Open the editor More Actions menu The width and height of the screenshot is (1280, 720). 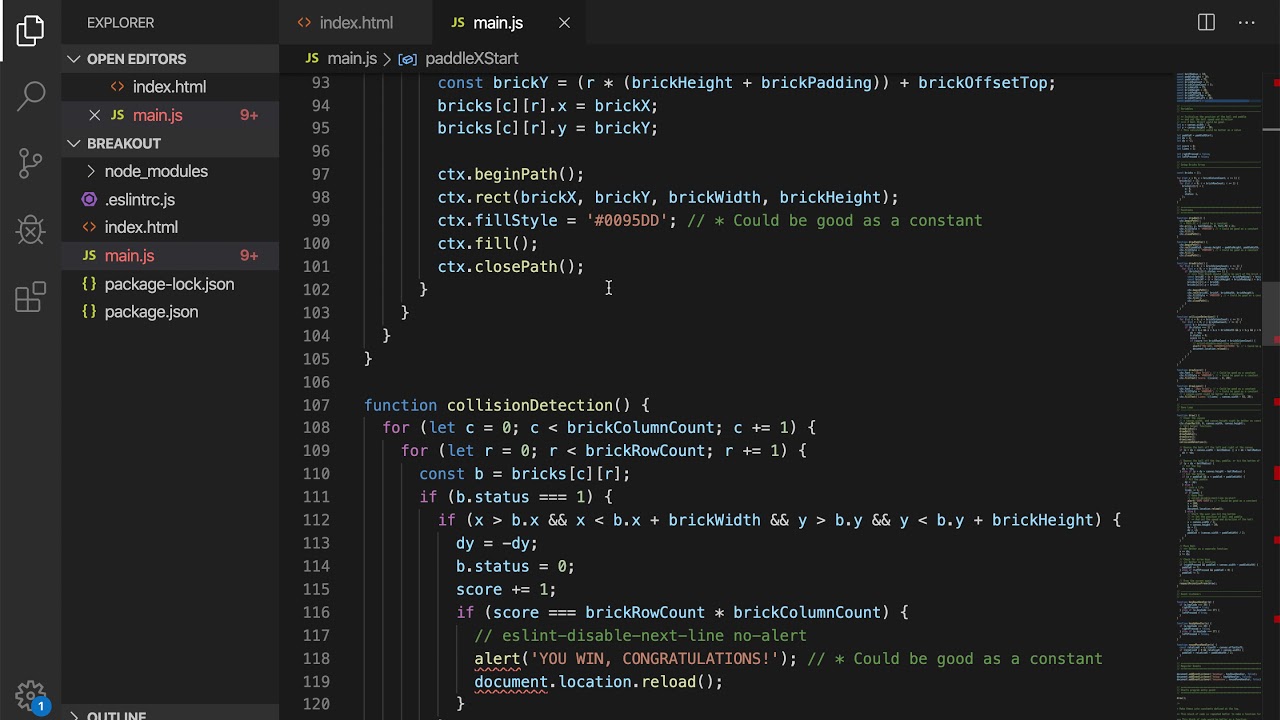coord(1247,22)
